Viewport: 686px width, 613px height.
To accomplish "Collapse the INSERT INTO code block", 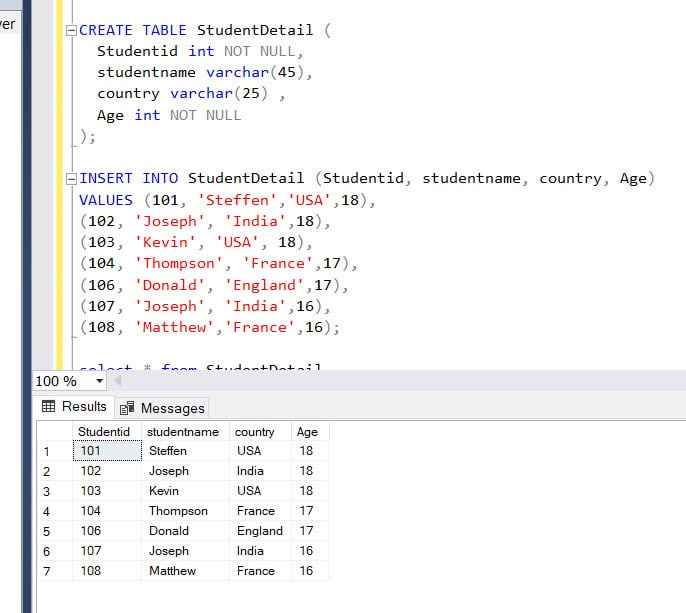I will [71, 179].
